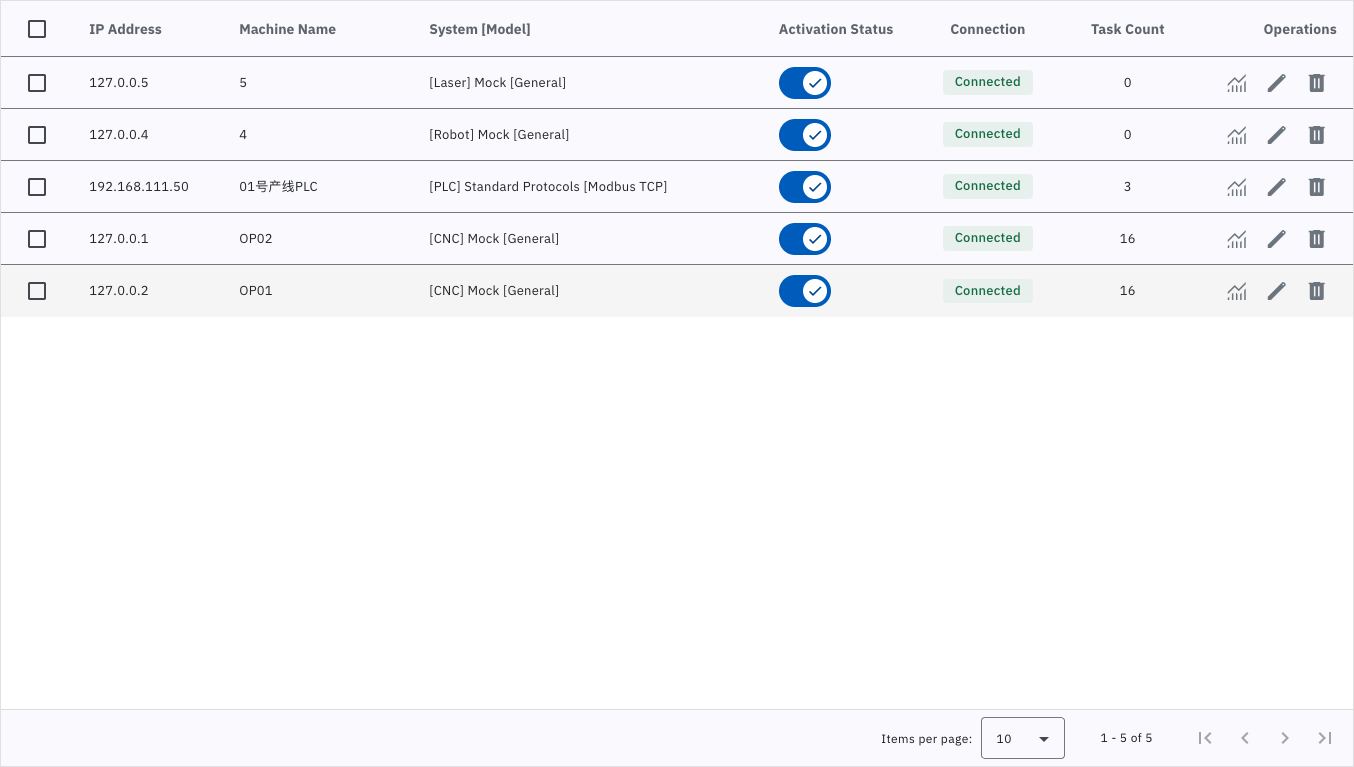The height and width of the screenshot is (767, 1354).
Task: Jump to last page in paginator
Action: (x=1325, y=738)
